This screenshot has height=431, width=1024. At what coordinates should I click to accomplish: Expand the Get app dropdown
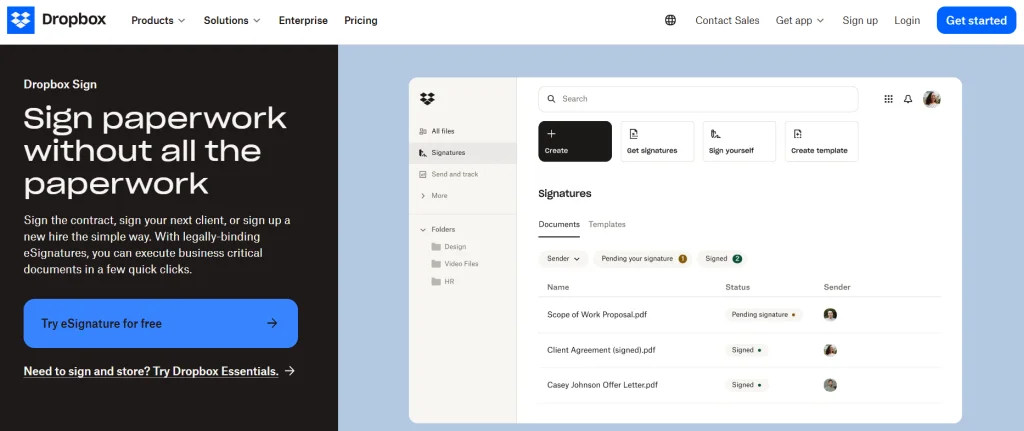799,20
